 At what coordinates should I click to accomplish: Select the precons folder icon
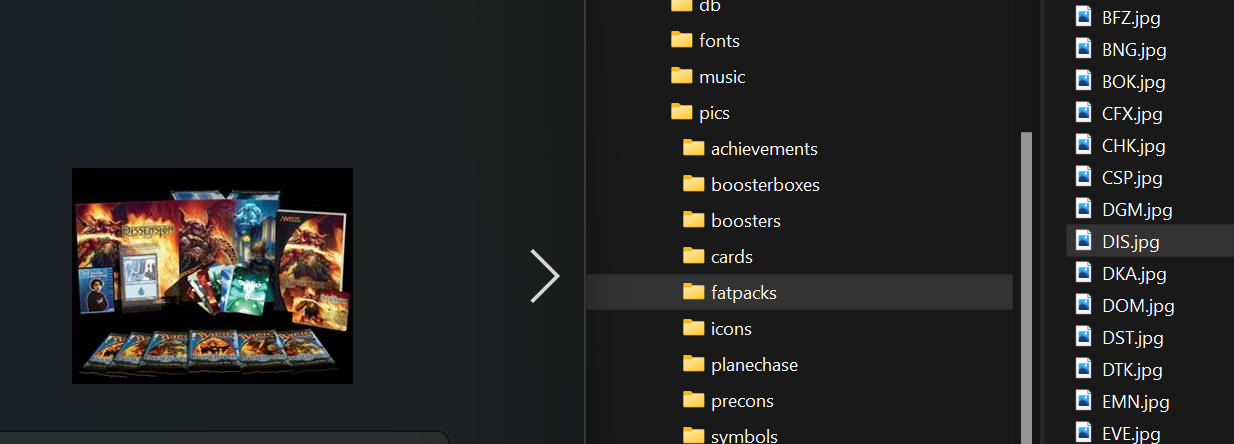[x=694, y=400]
